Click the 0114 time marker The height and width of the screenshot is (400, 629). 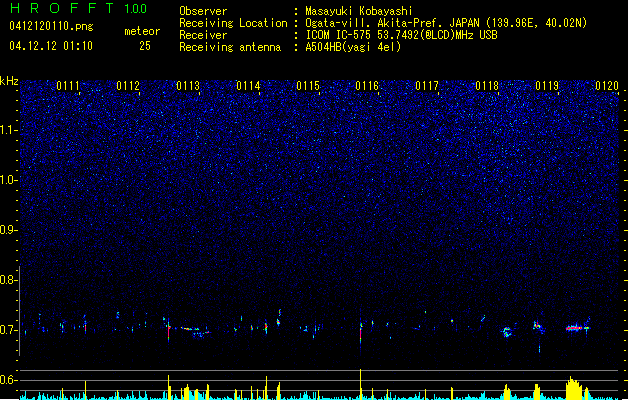(248, 86)
